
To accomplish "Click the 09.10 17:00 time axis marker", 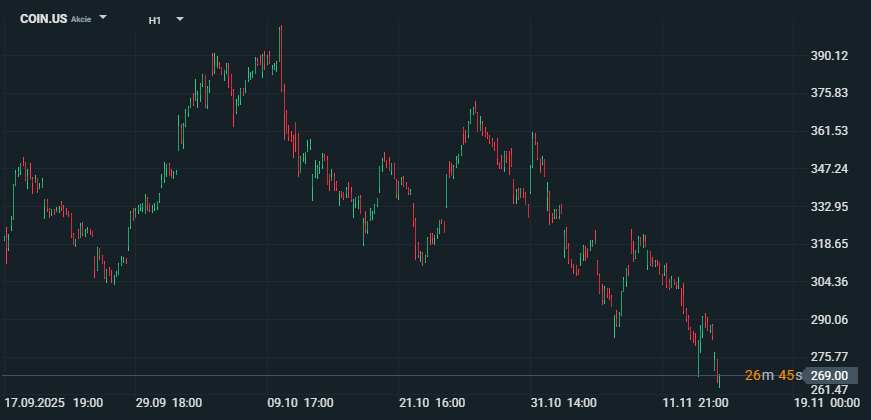I will [x=301, y=403].
